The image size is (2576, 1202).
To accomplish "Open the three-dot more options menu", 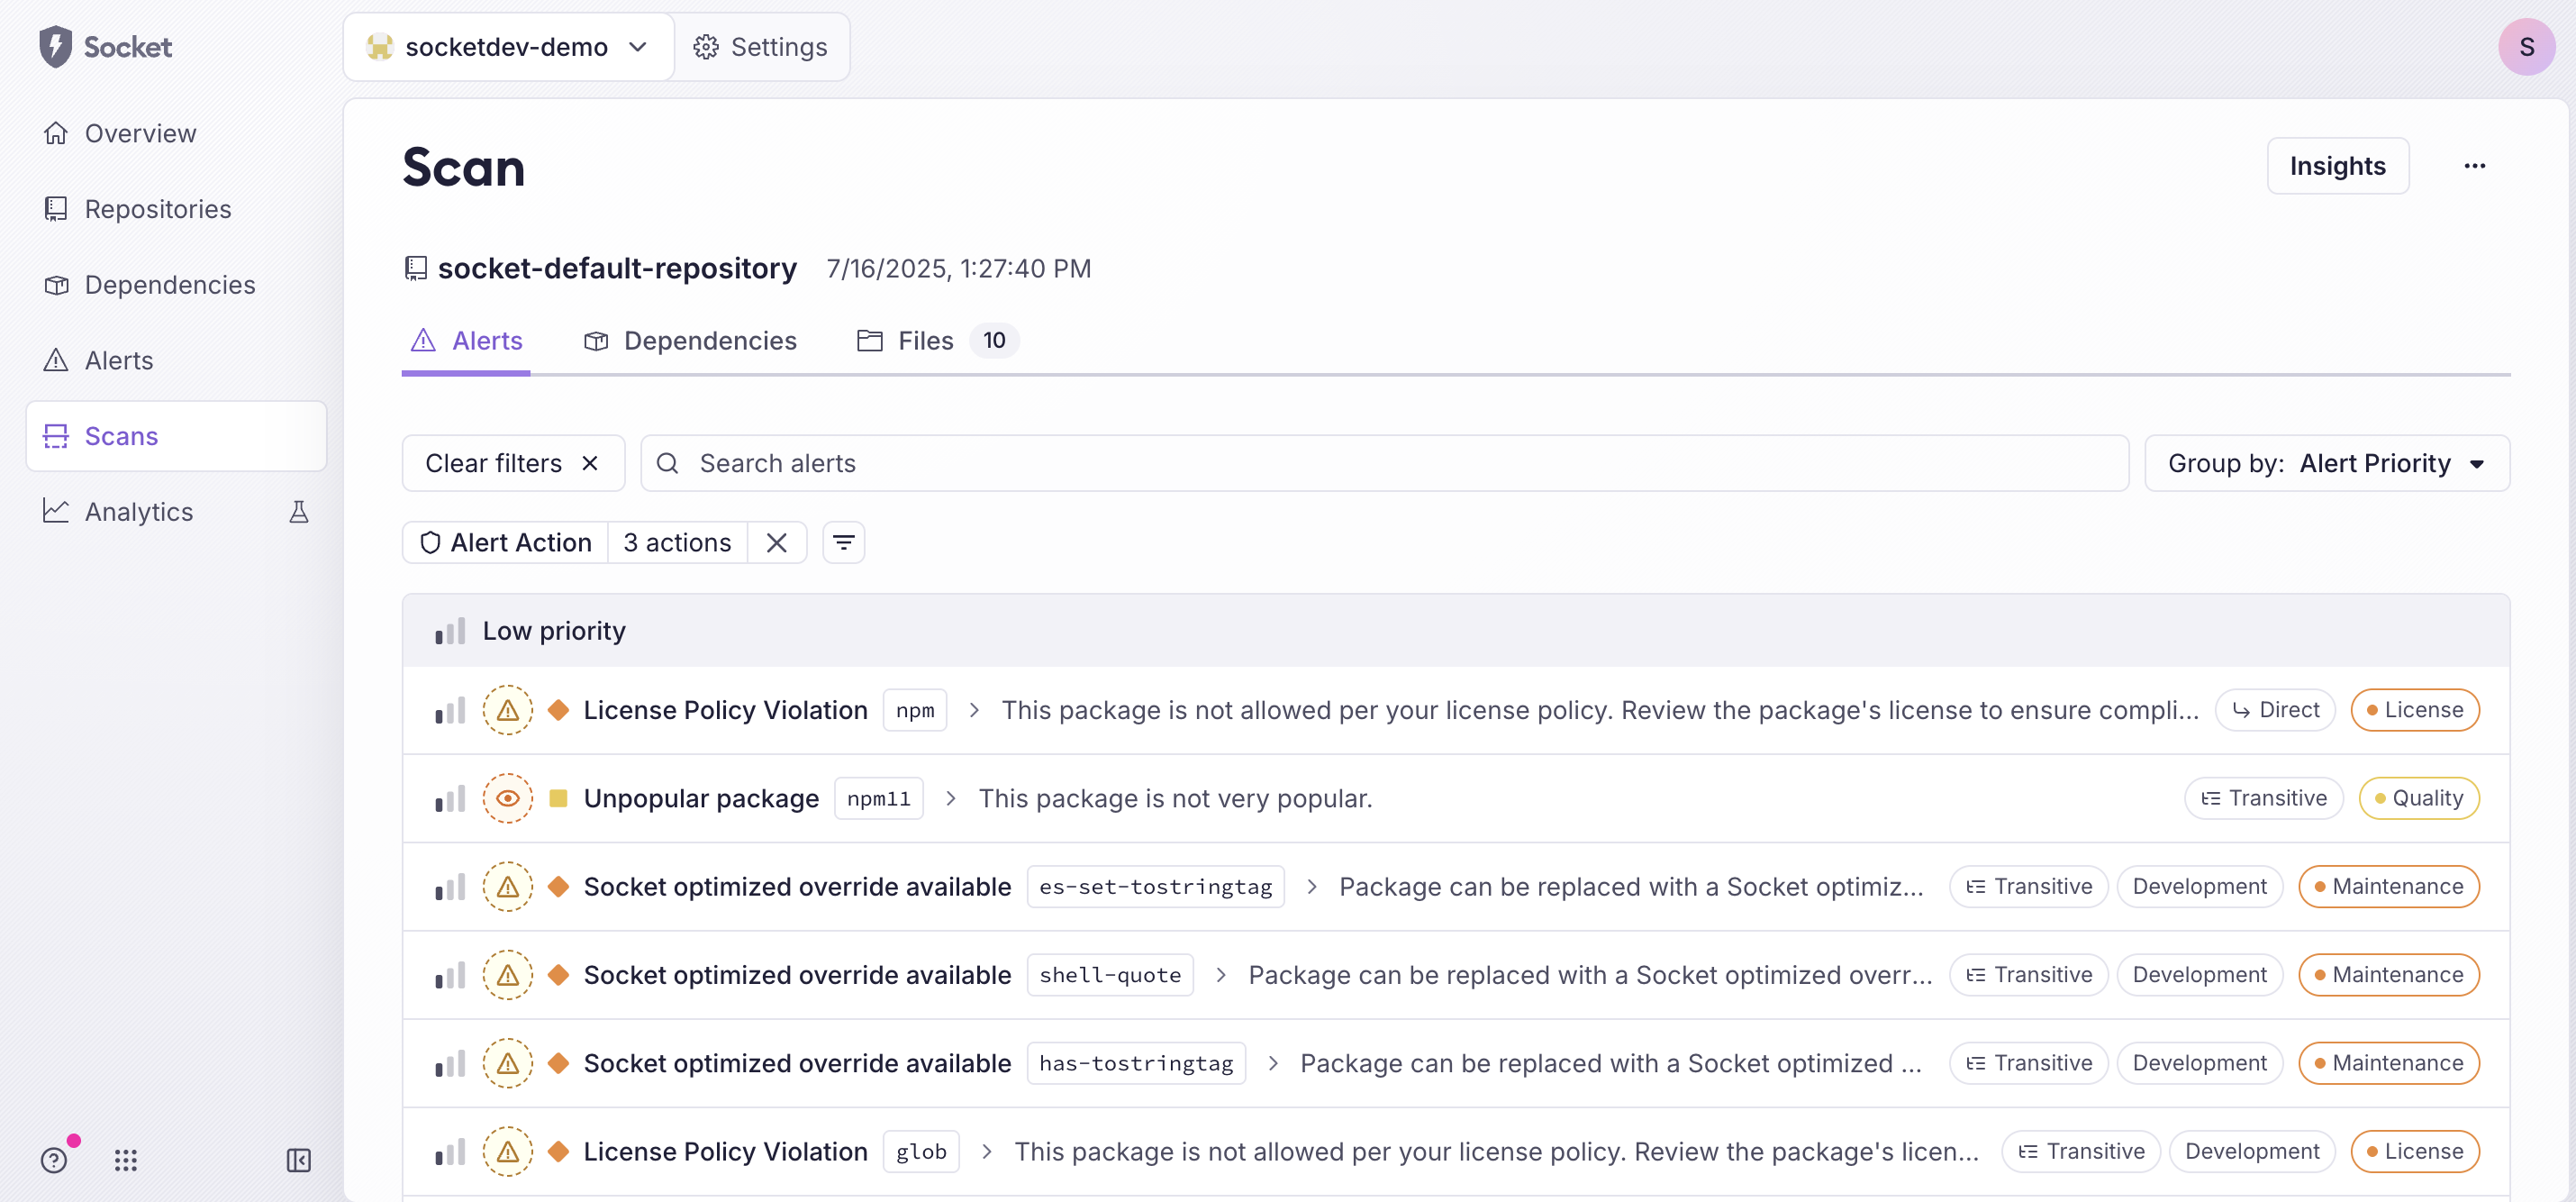I will (x=2474, y=166).
